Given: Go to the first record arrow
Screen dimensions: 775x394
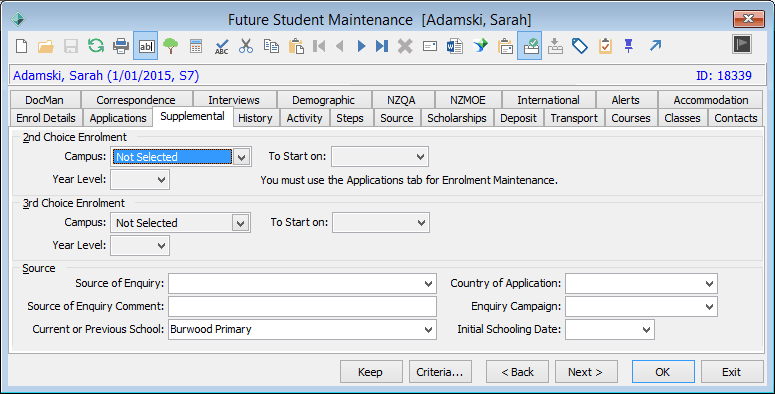Looking at the screenshot, I should [x=319, y=46].
